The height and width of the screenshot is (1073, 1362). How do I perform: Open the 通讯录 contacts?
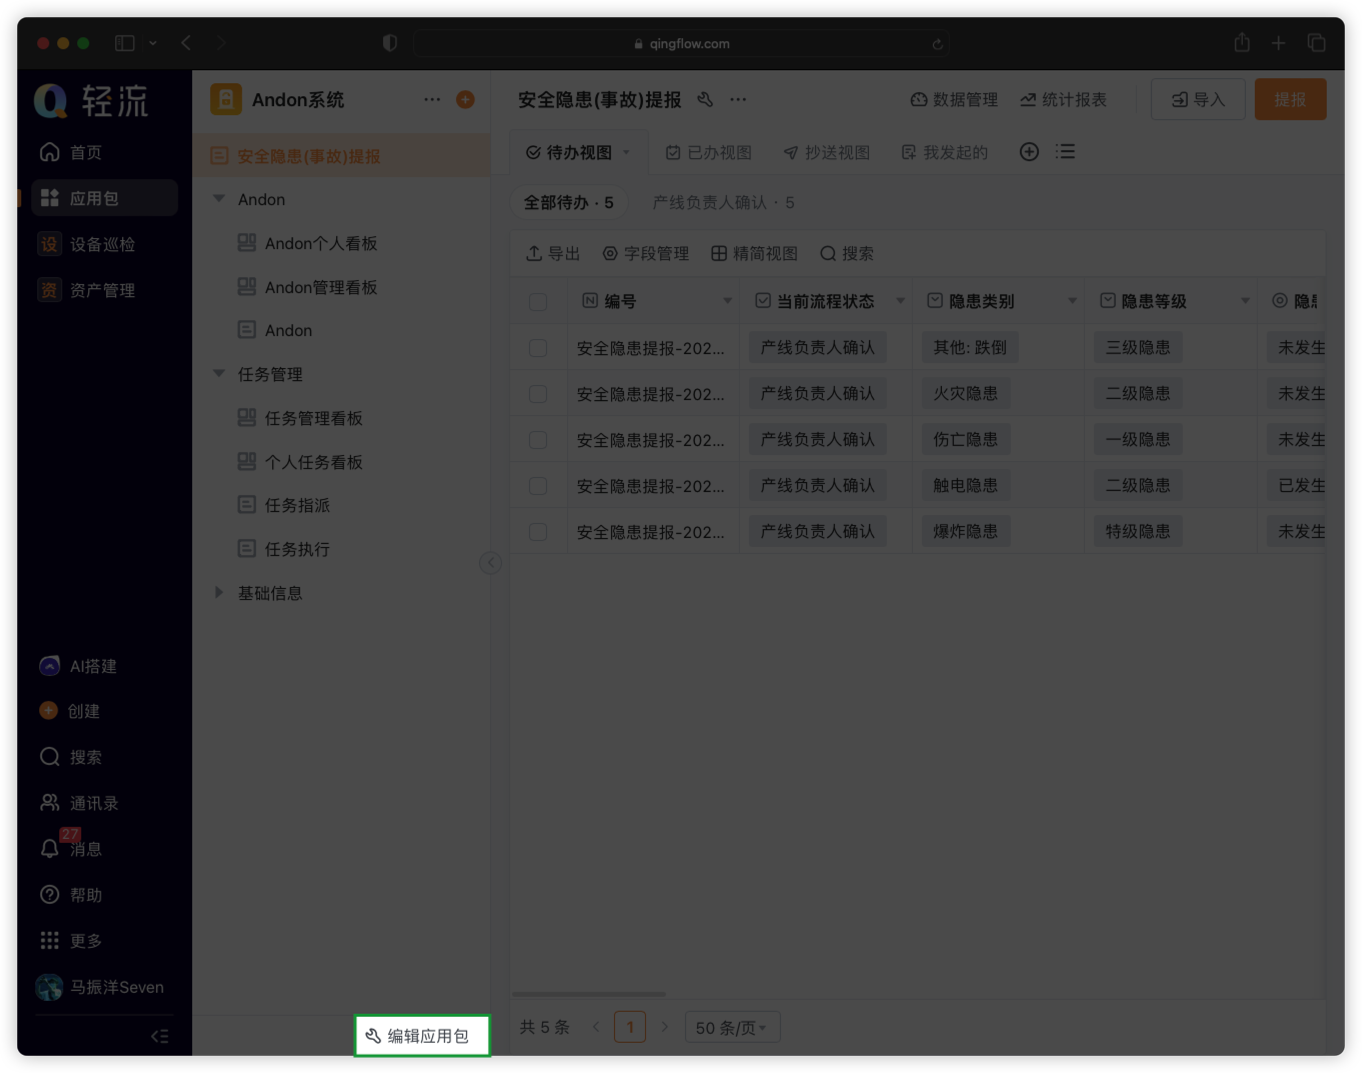pos(79,803)
